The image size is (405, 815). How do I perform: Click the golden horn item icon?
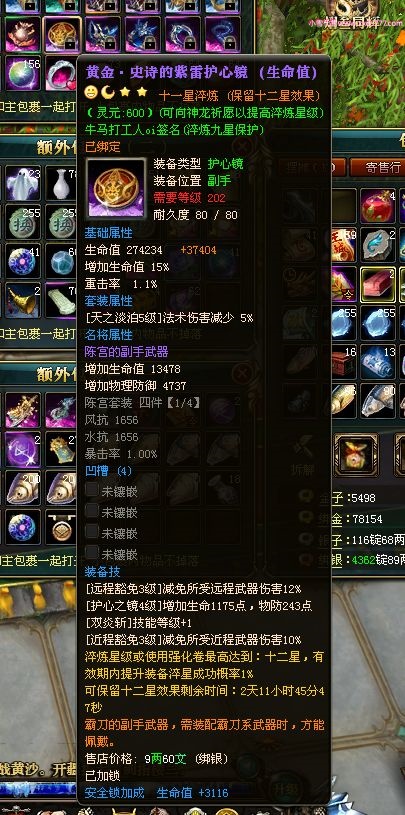pyautogui.click(x=23, y=300)
